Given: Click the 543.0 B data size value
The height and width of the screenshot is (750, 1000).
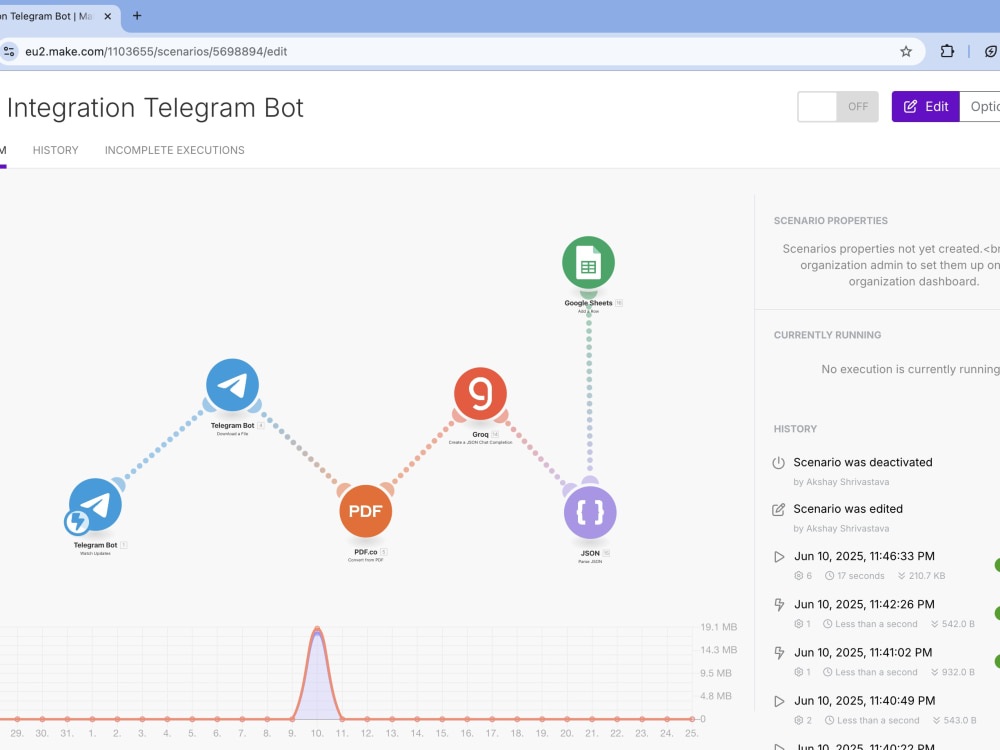Looking at the screenshot, I should pyautogui.click(x=960, y=721).
